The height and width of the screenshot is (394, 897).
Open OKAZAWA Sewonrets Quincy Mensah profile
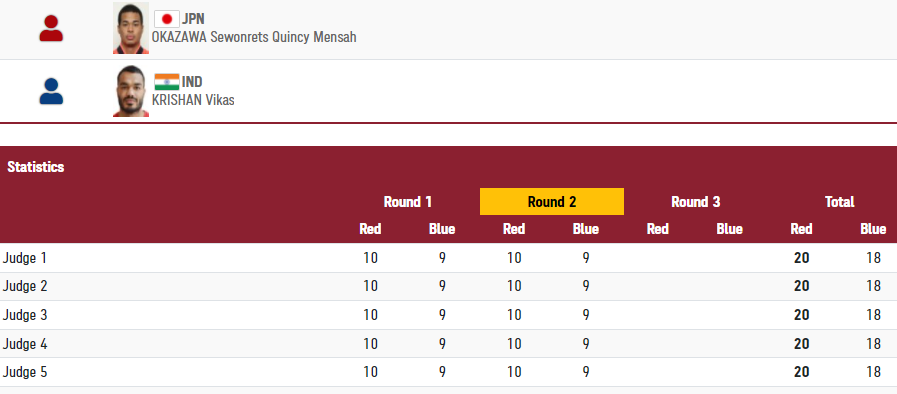click(254, 38)
